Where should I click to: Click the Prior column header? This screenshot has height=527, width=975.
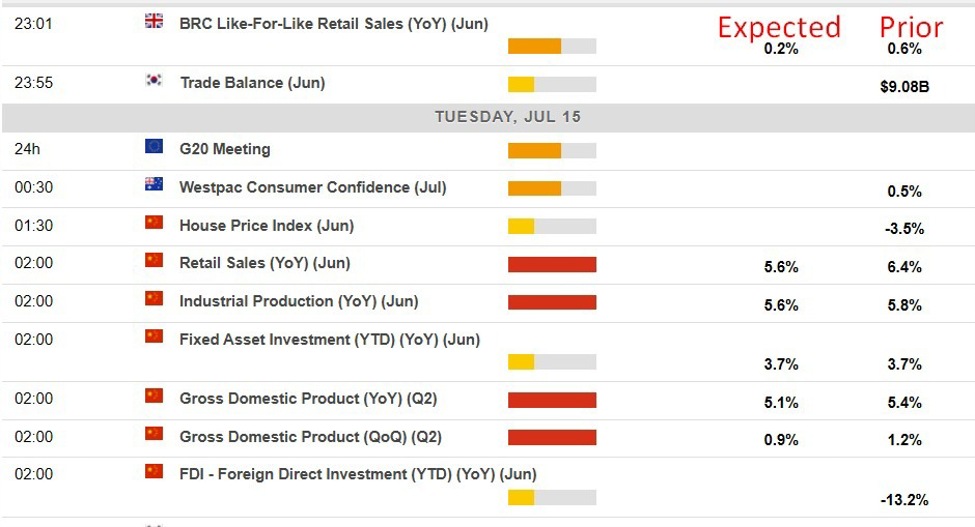click(x=911, y=27)
